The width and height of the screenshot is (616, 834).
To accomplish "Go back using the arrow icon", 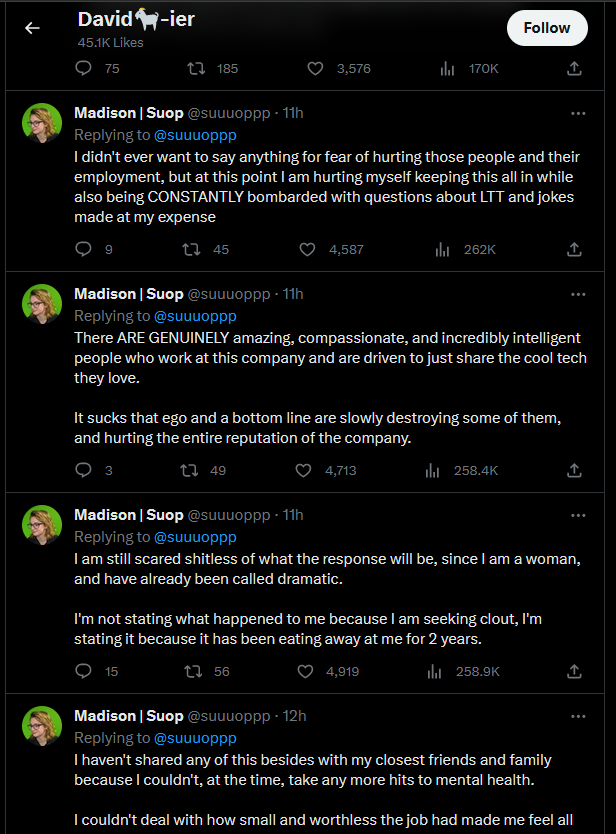I will click(x=32, y=28).
